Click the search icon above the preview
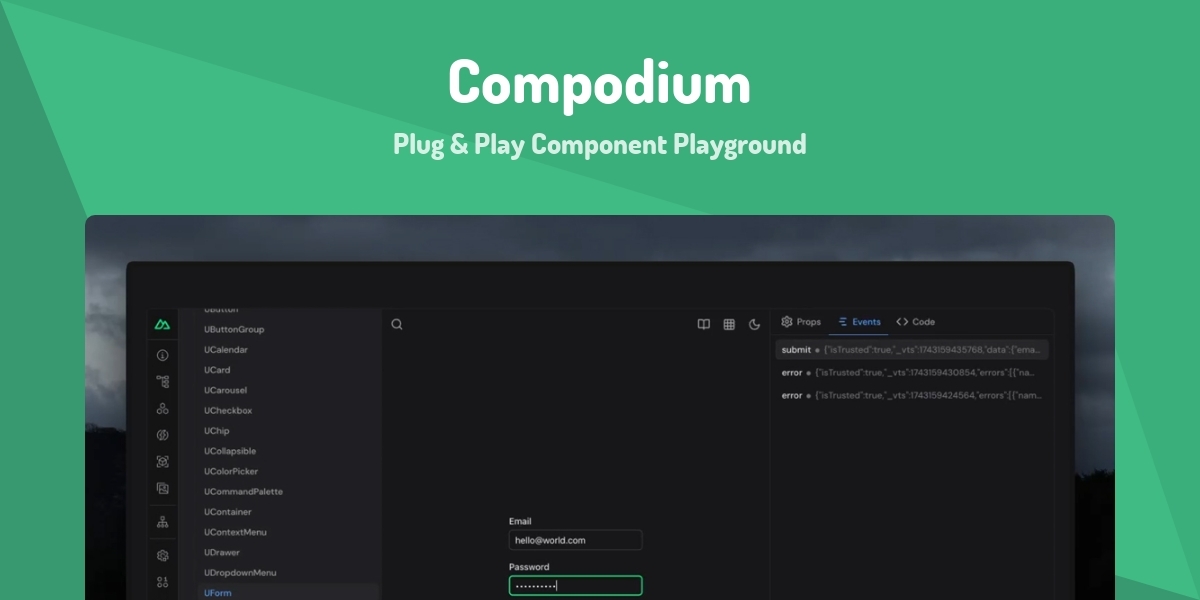 pos(396,324)
